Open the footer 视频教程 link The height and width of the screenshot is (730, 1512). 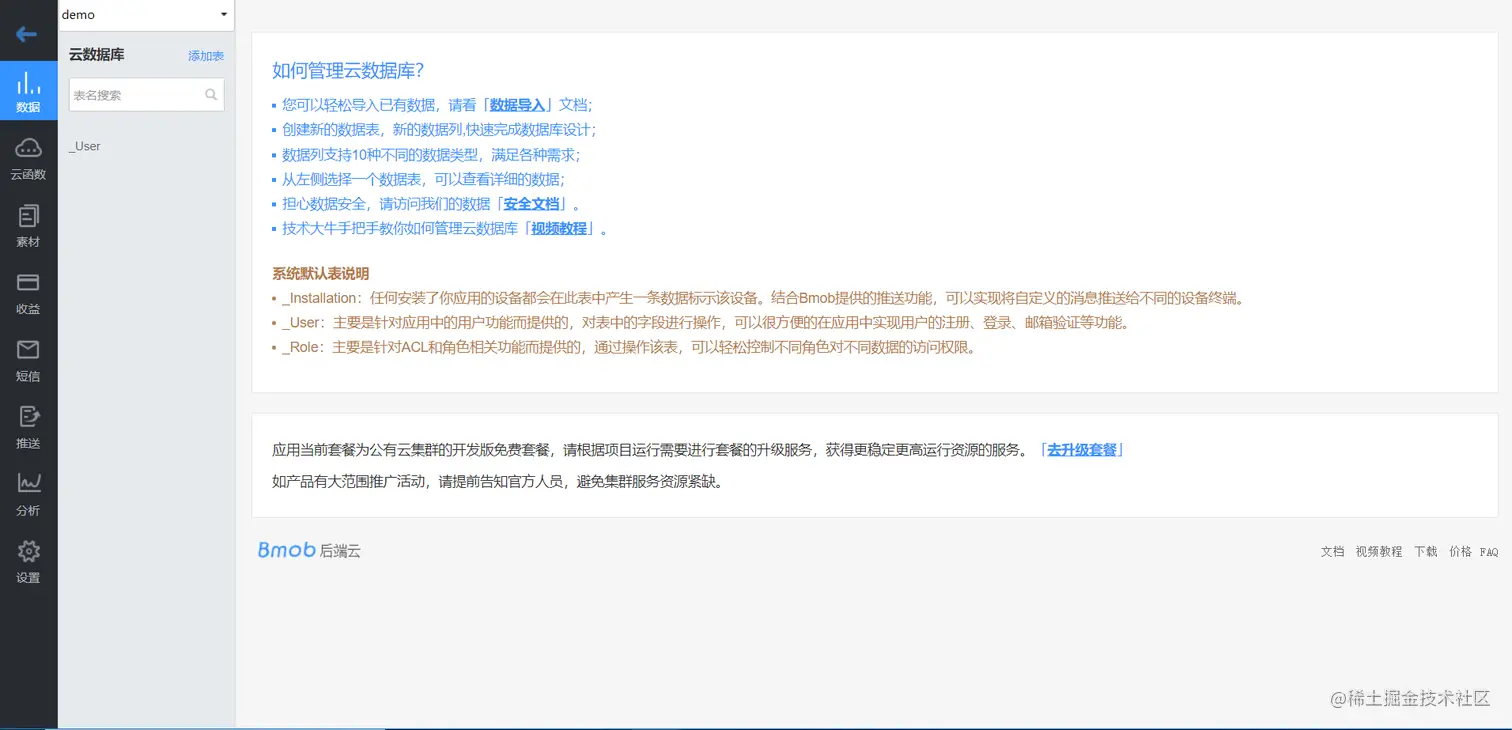point(1379,551)
